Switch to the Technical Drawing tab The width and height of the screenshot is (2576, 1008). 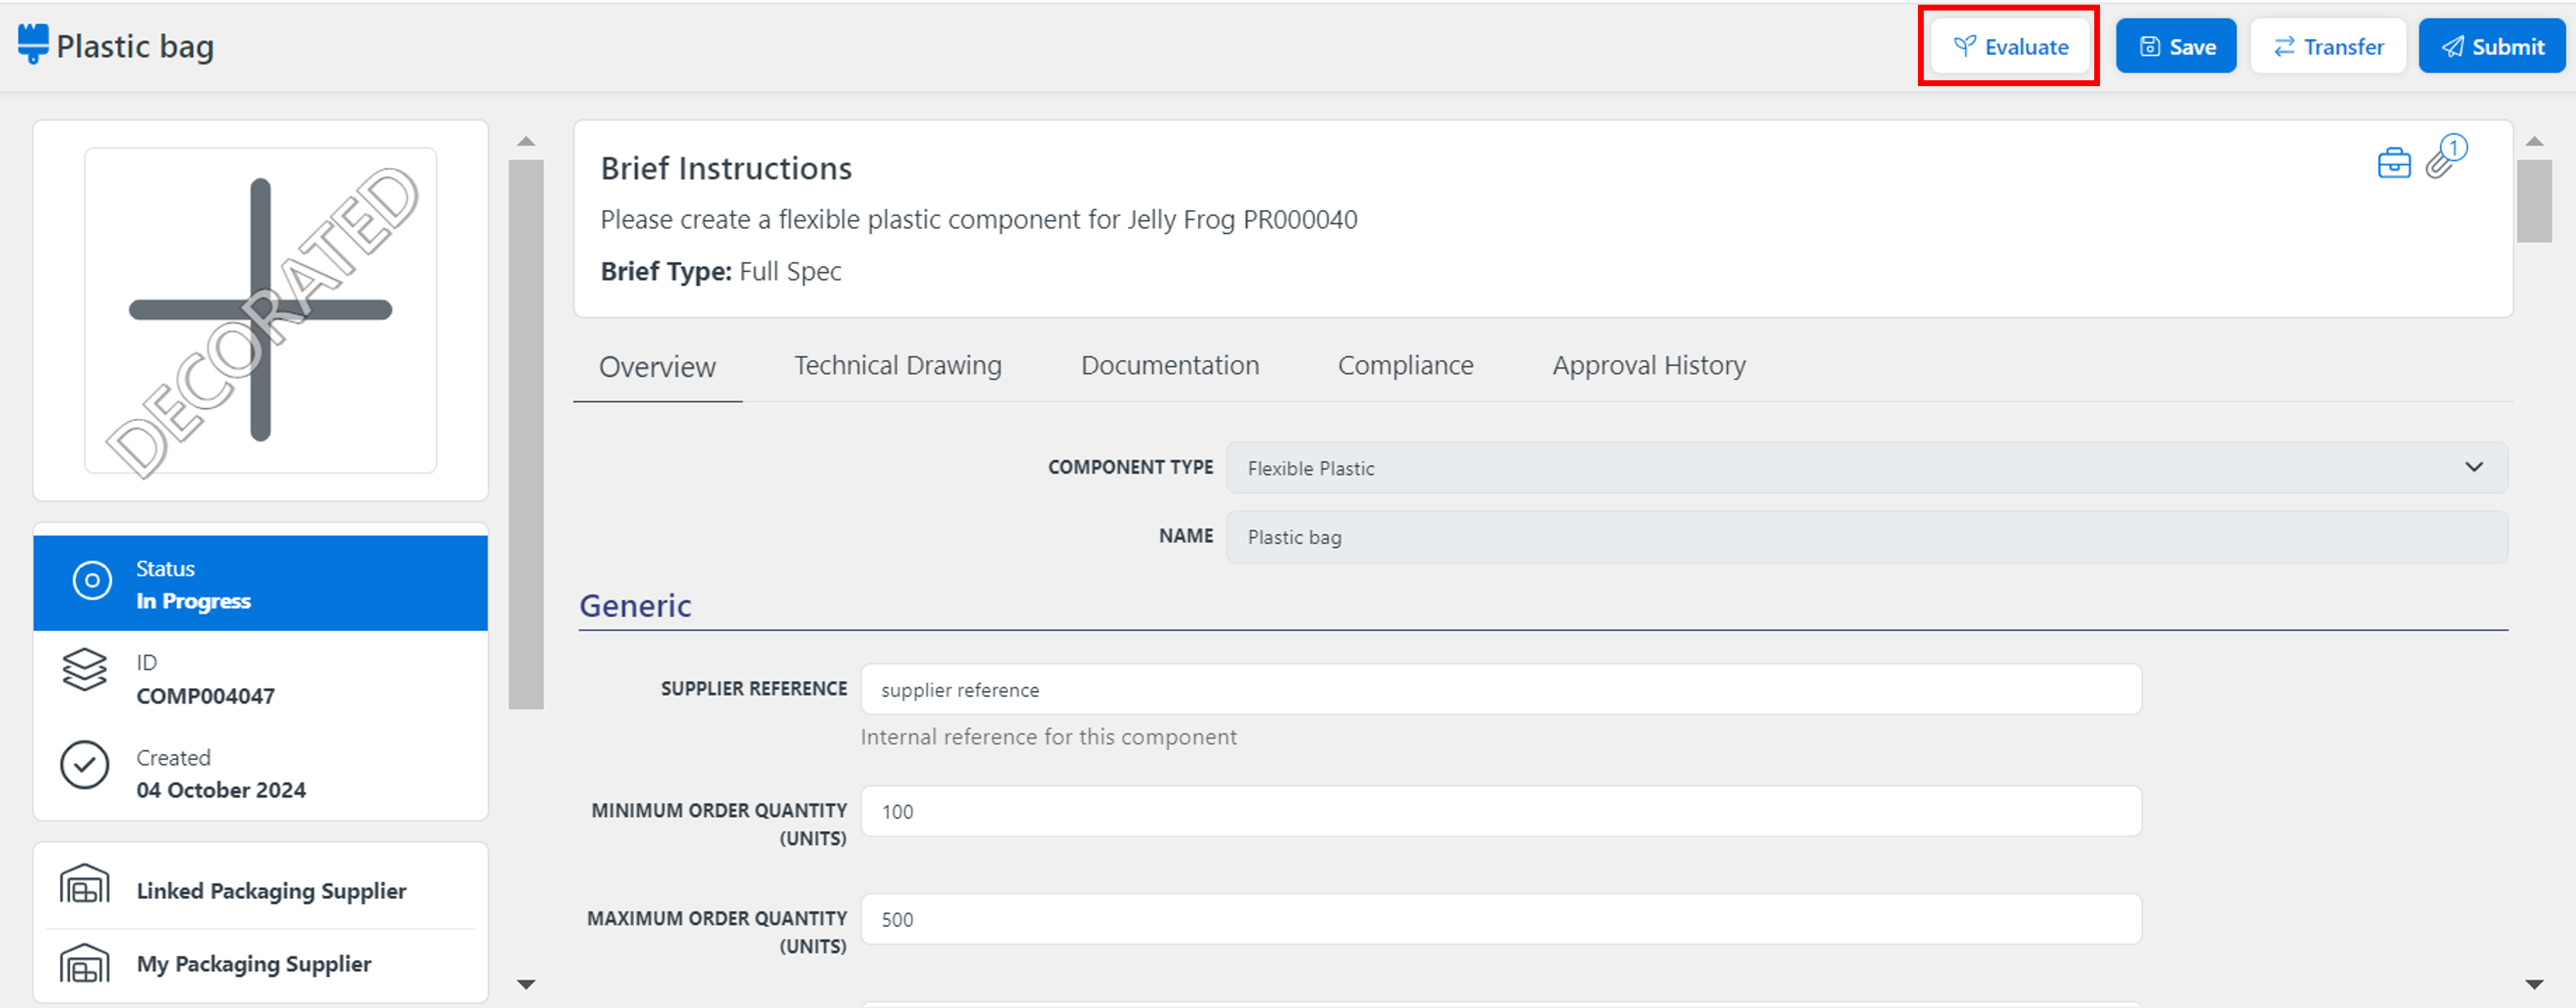897,365
